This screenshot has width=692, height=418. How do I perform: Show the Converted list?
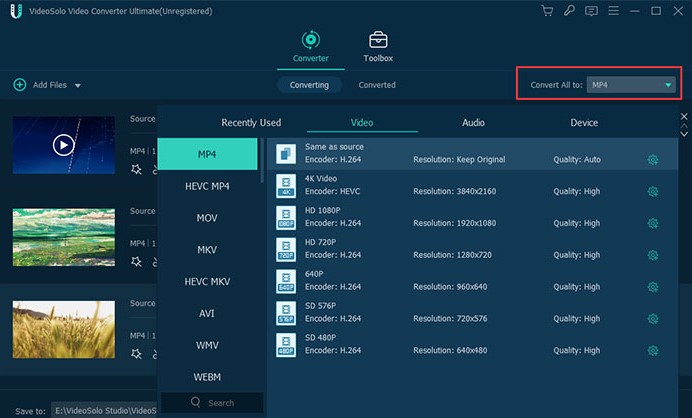(377, 85)
